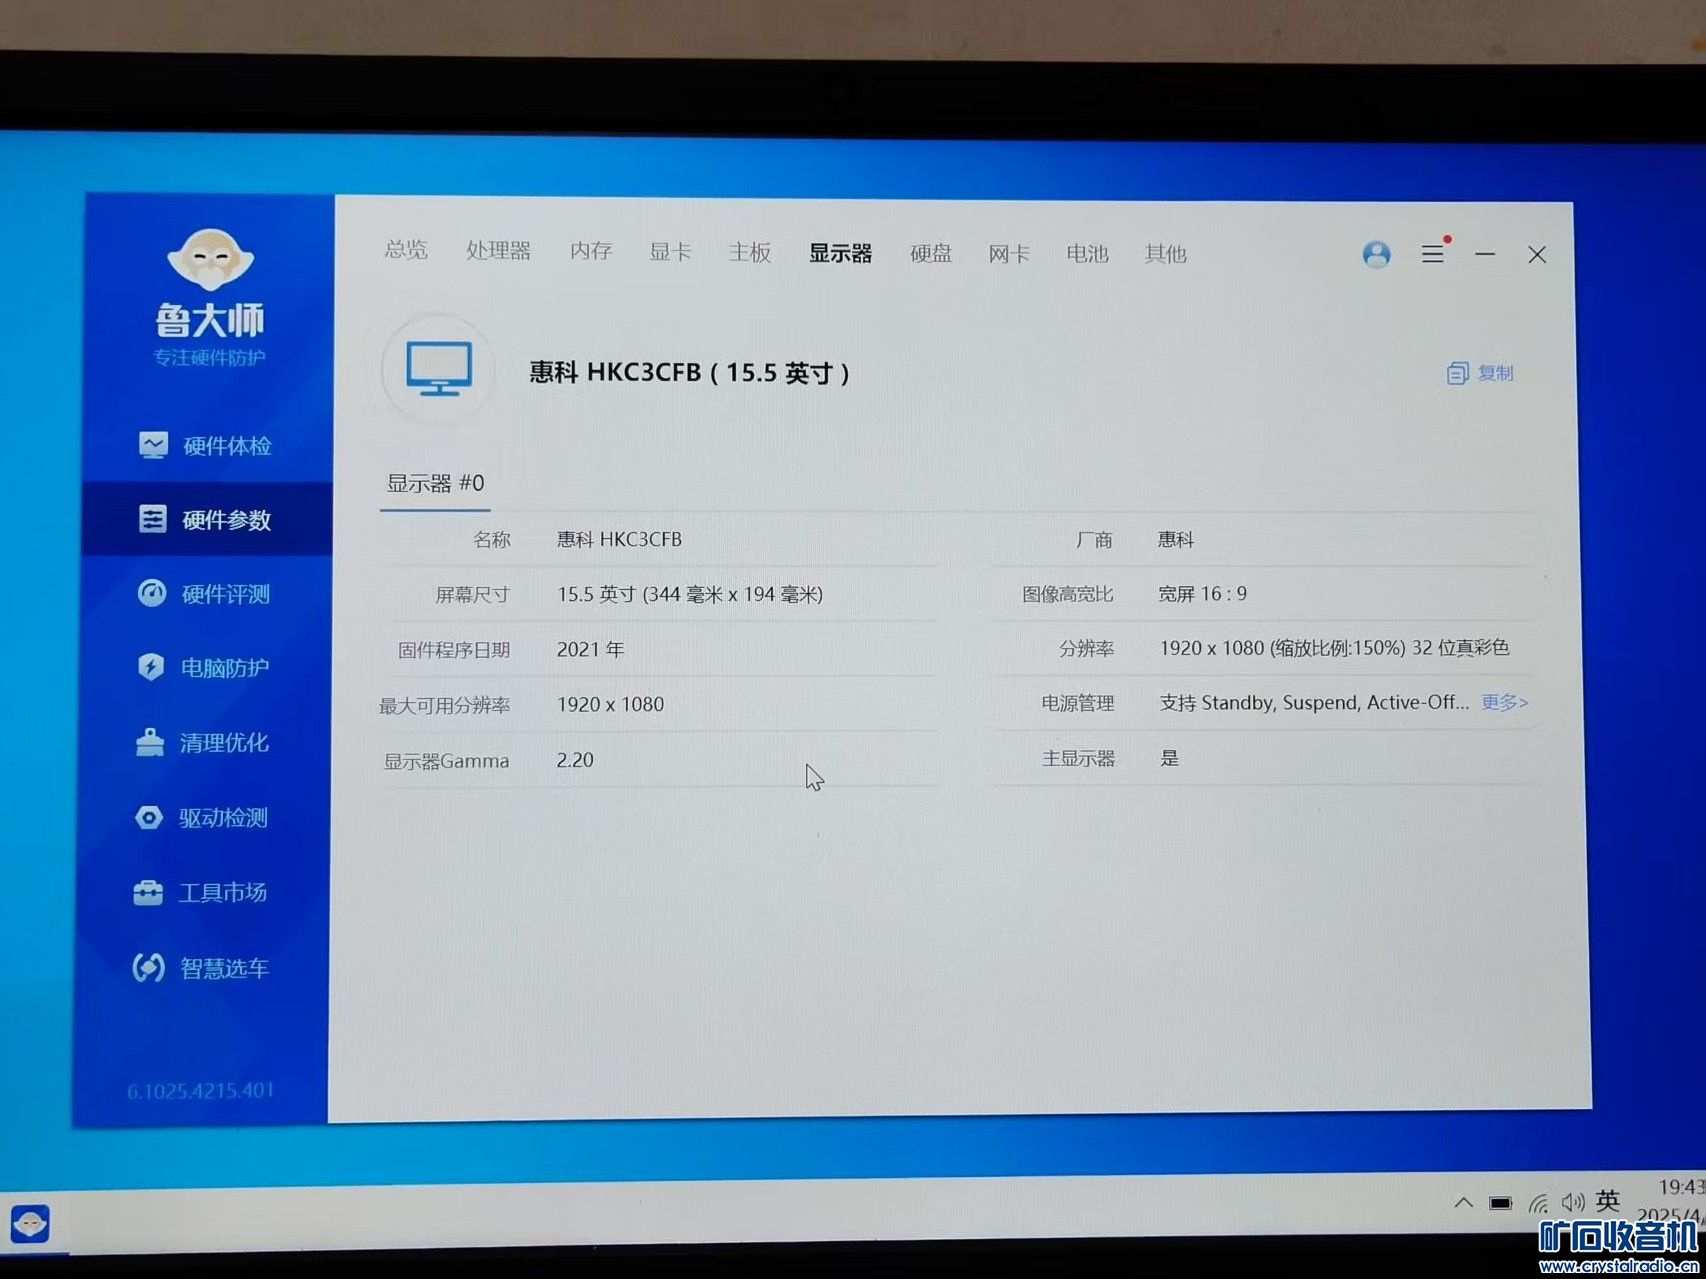Switch to the 内存 tab
The image size is (1706, 1279).
pyautogui.click(x=591, y=250)
